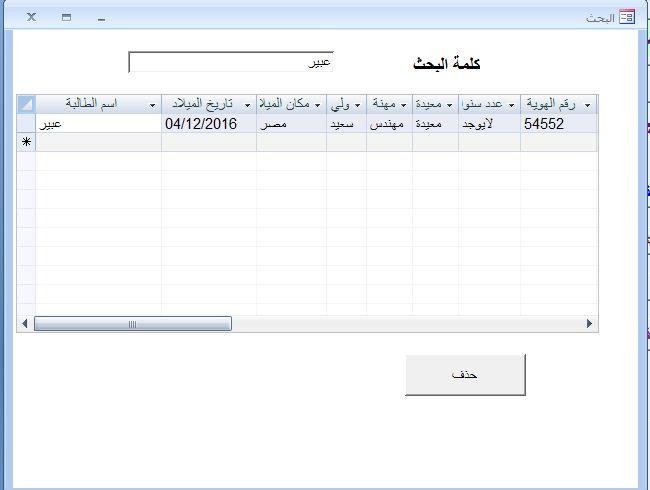This screenshot has width=650, height=490.
Task: Click the scrollbar left arrow
Action: click(25, 324)
